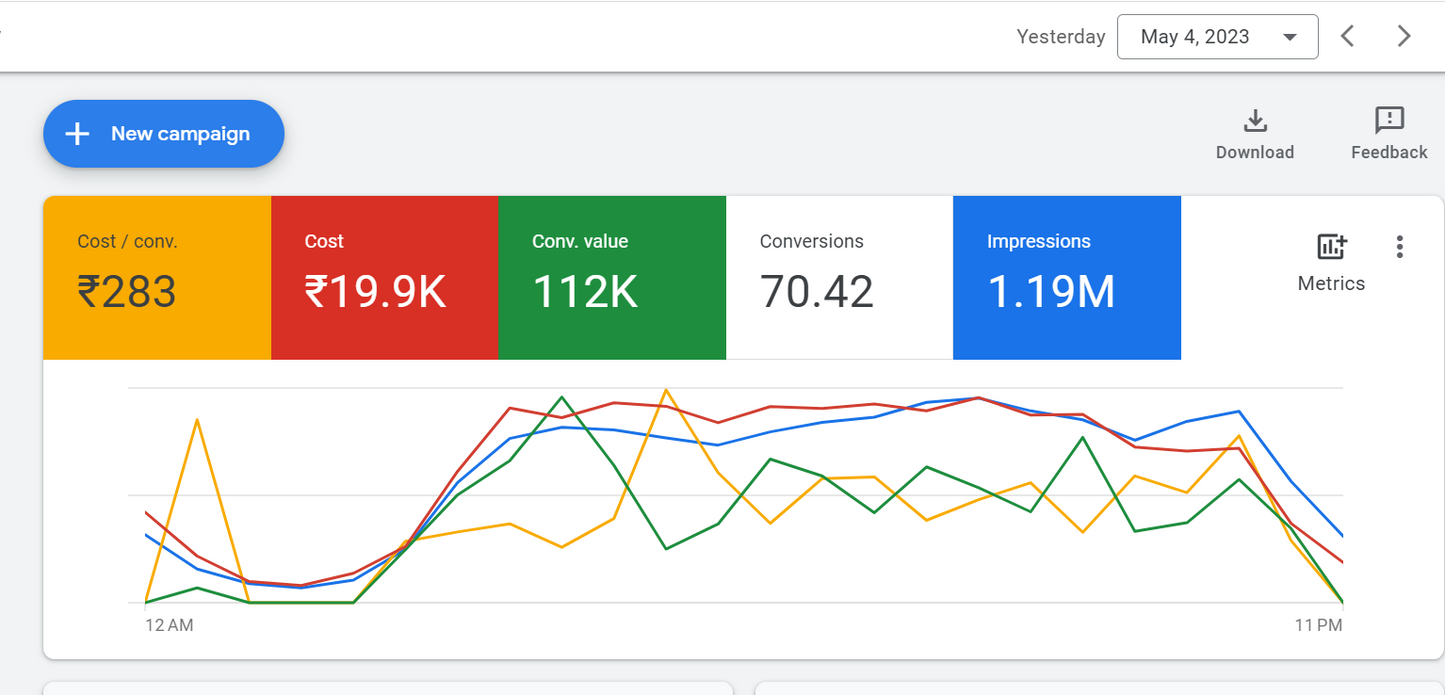1445x695 pixels.
Task: Toggle the blue Impressions metric card
Action: click(x=1066, y=277)
